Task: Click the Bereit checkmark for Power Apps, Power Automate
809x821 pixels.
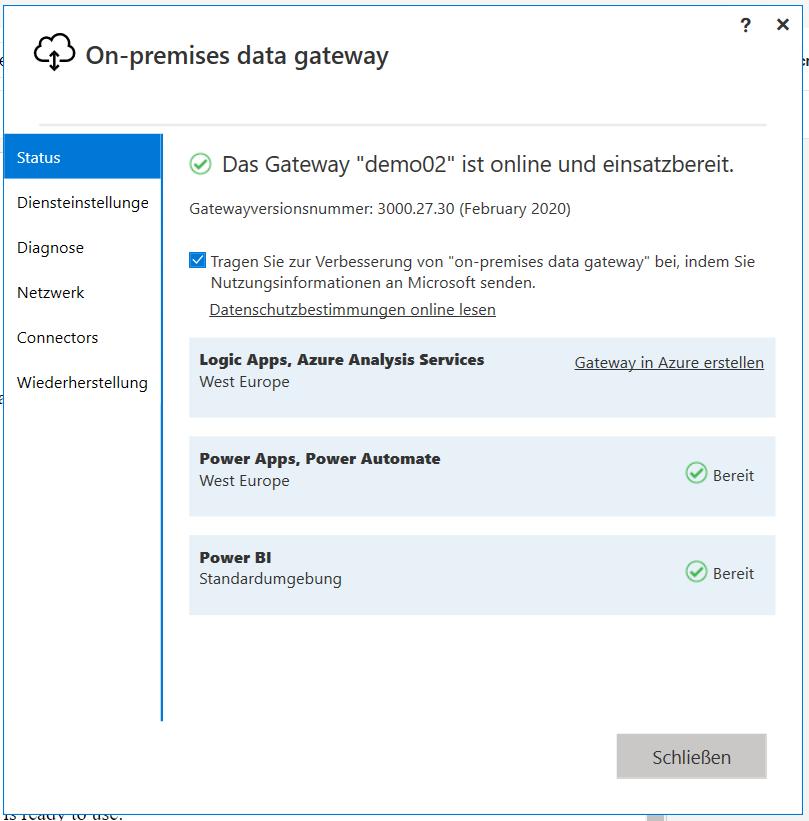Action: coord(696,474)
